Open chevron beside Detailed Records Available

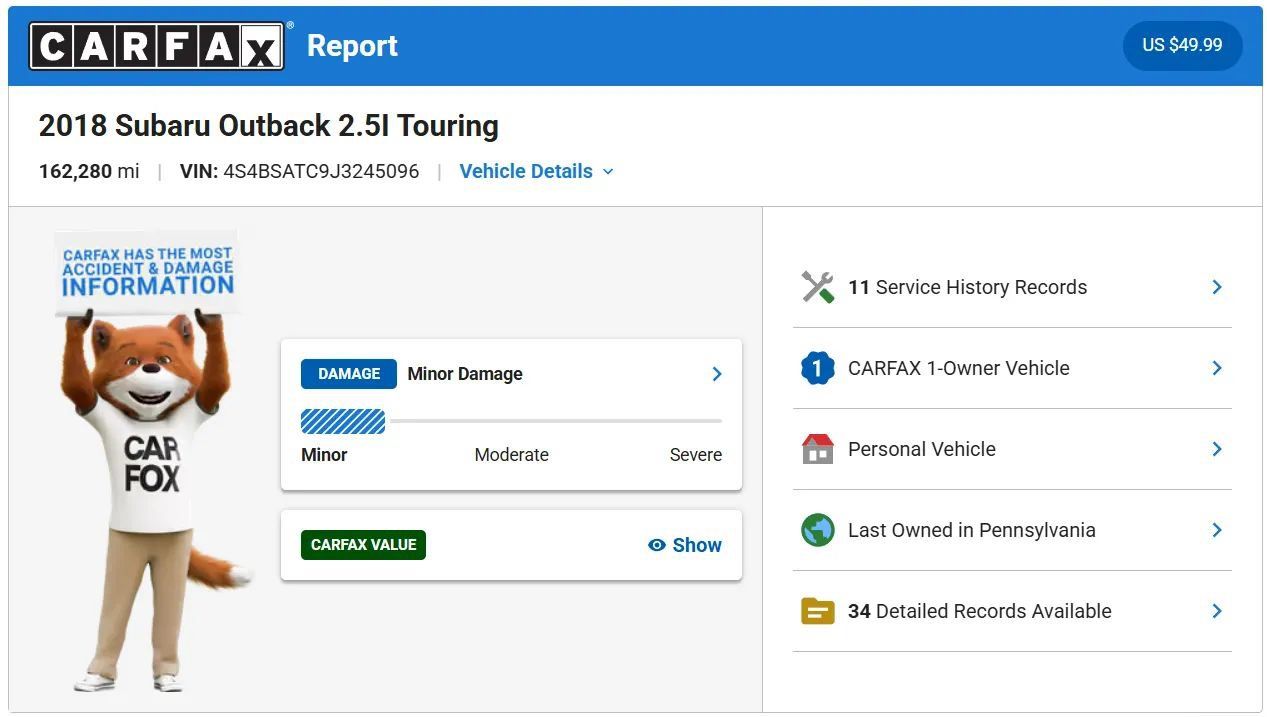point(1217,611)
